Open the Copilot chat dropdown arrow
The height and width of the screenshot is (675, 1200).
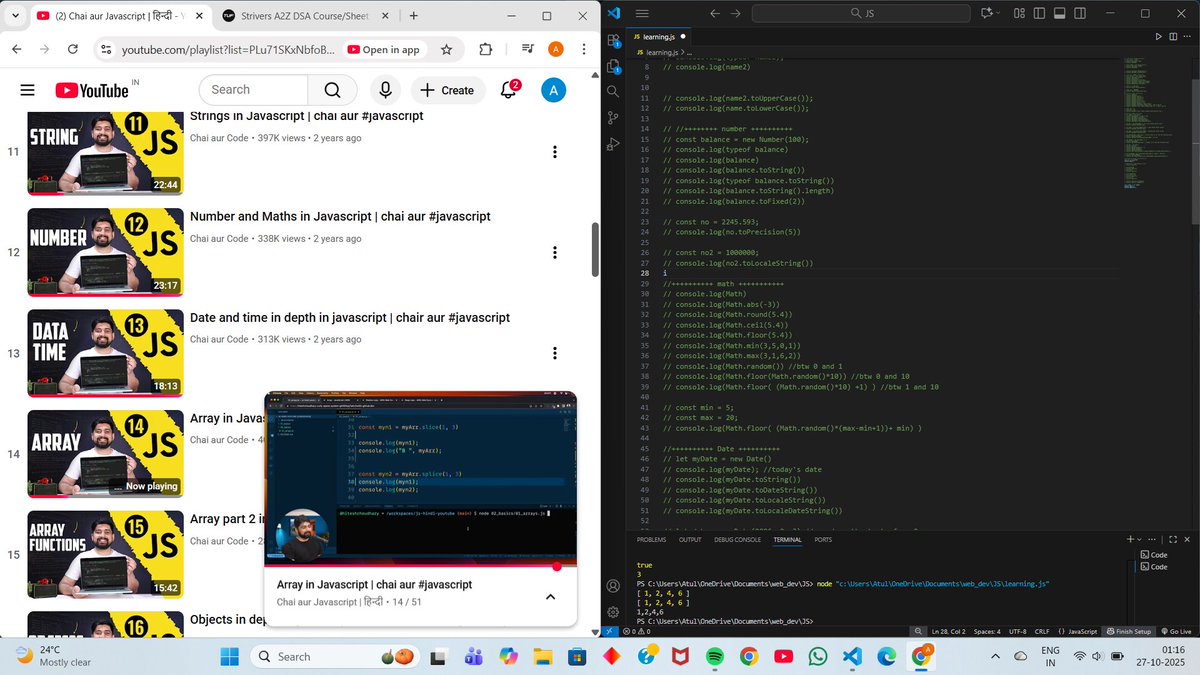[x=1000, y=13]
